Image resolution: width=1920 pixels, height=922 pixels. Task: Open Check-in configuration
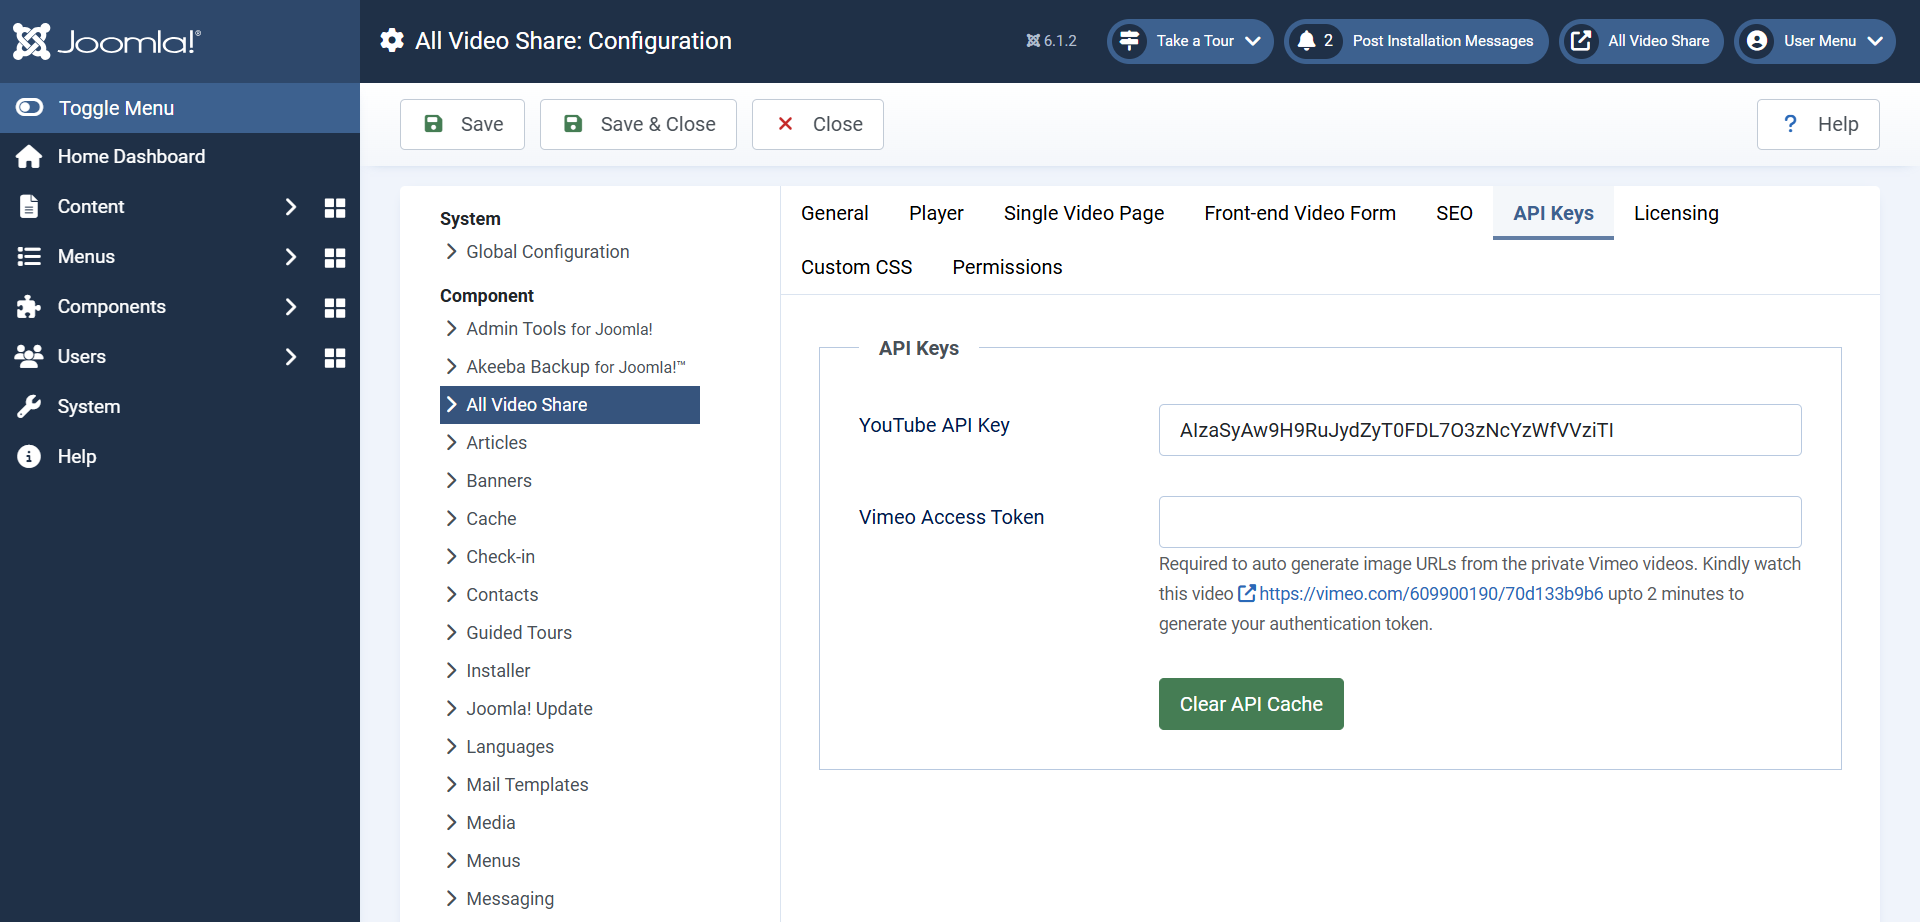pos(500,557)
